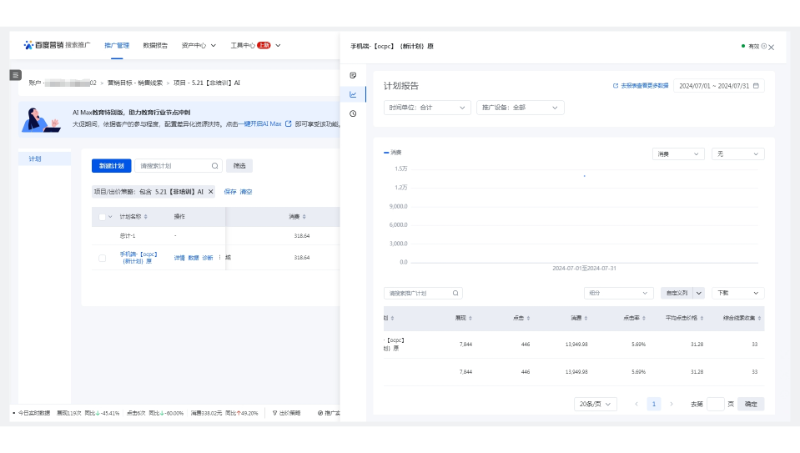Viewport: 800px width, 453px height.
Task: Click the 新建计划 button
Action: coord(111,166)
